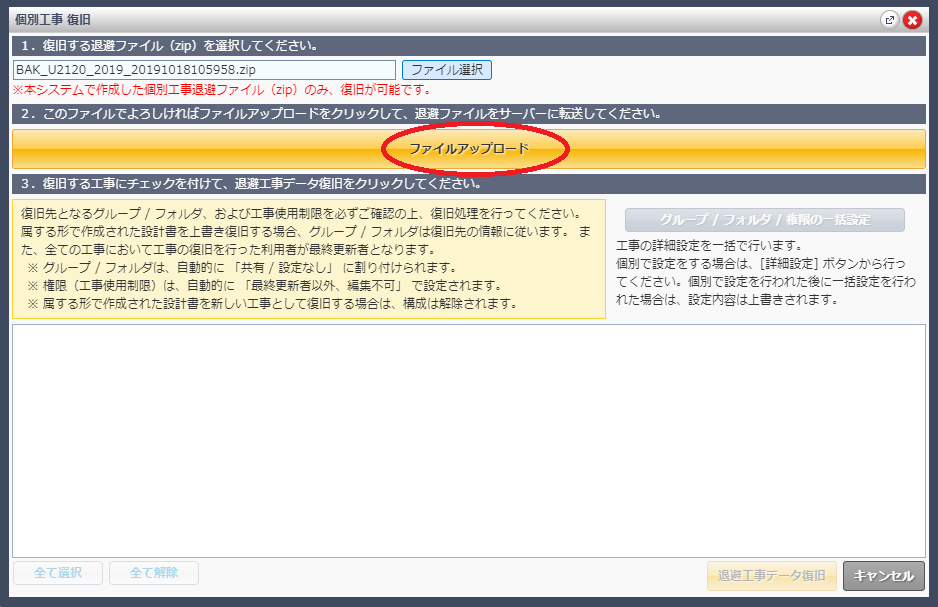The height and width of the screenshot is (607, 938).
Task: Click the empty restore list area
Action: coord(468,441)
